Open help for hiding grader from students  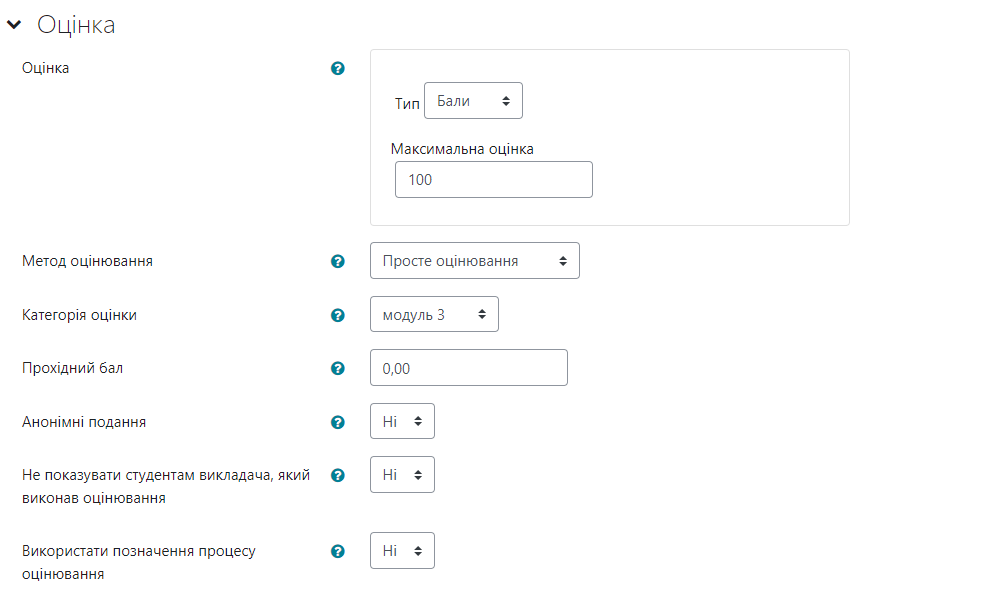338,475
